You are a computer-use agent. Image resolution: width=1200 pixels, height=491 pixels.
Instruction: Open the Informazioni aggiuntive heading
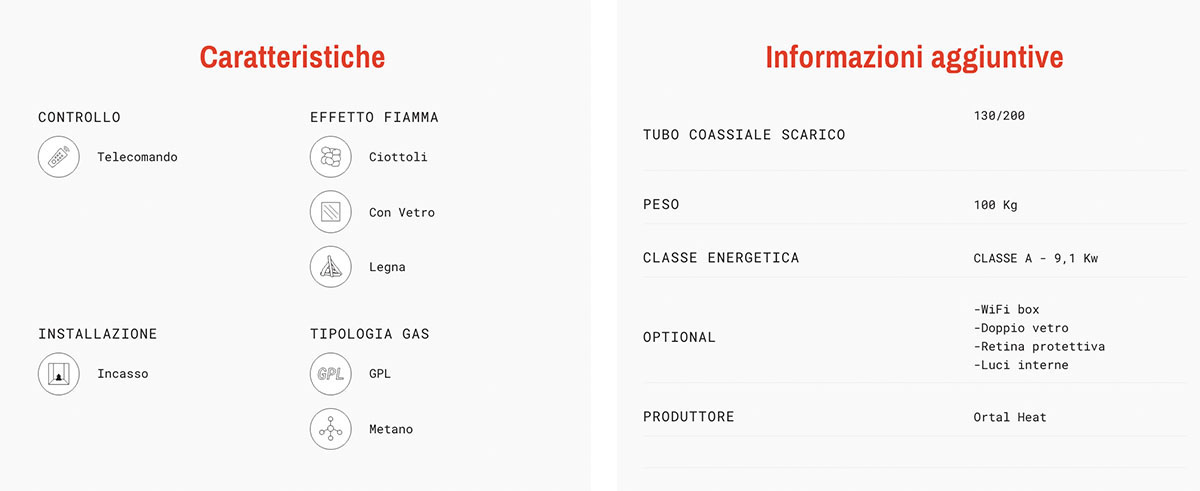(914, 57)
